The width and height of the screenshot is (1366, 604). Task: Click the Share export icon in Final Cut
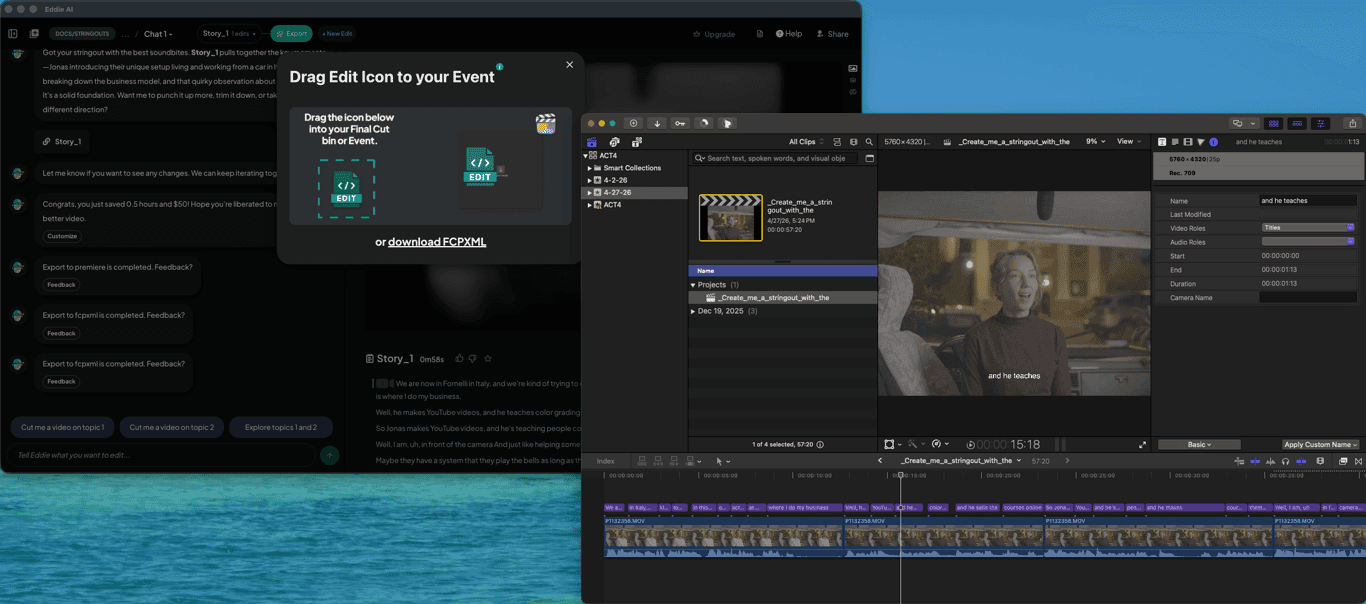[x=1353, y=123]
